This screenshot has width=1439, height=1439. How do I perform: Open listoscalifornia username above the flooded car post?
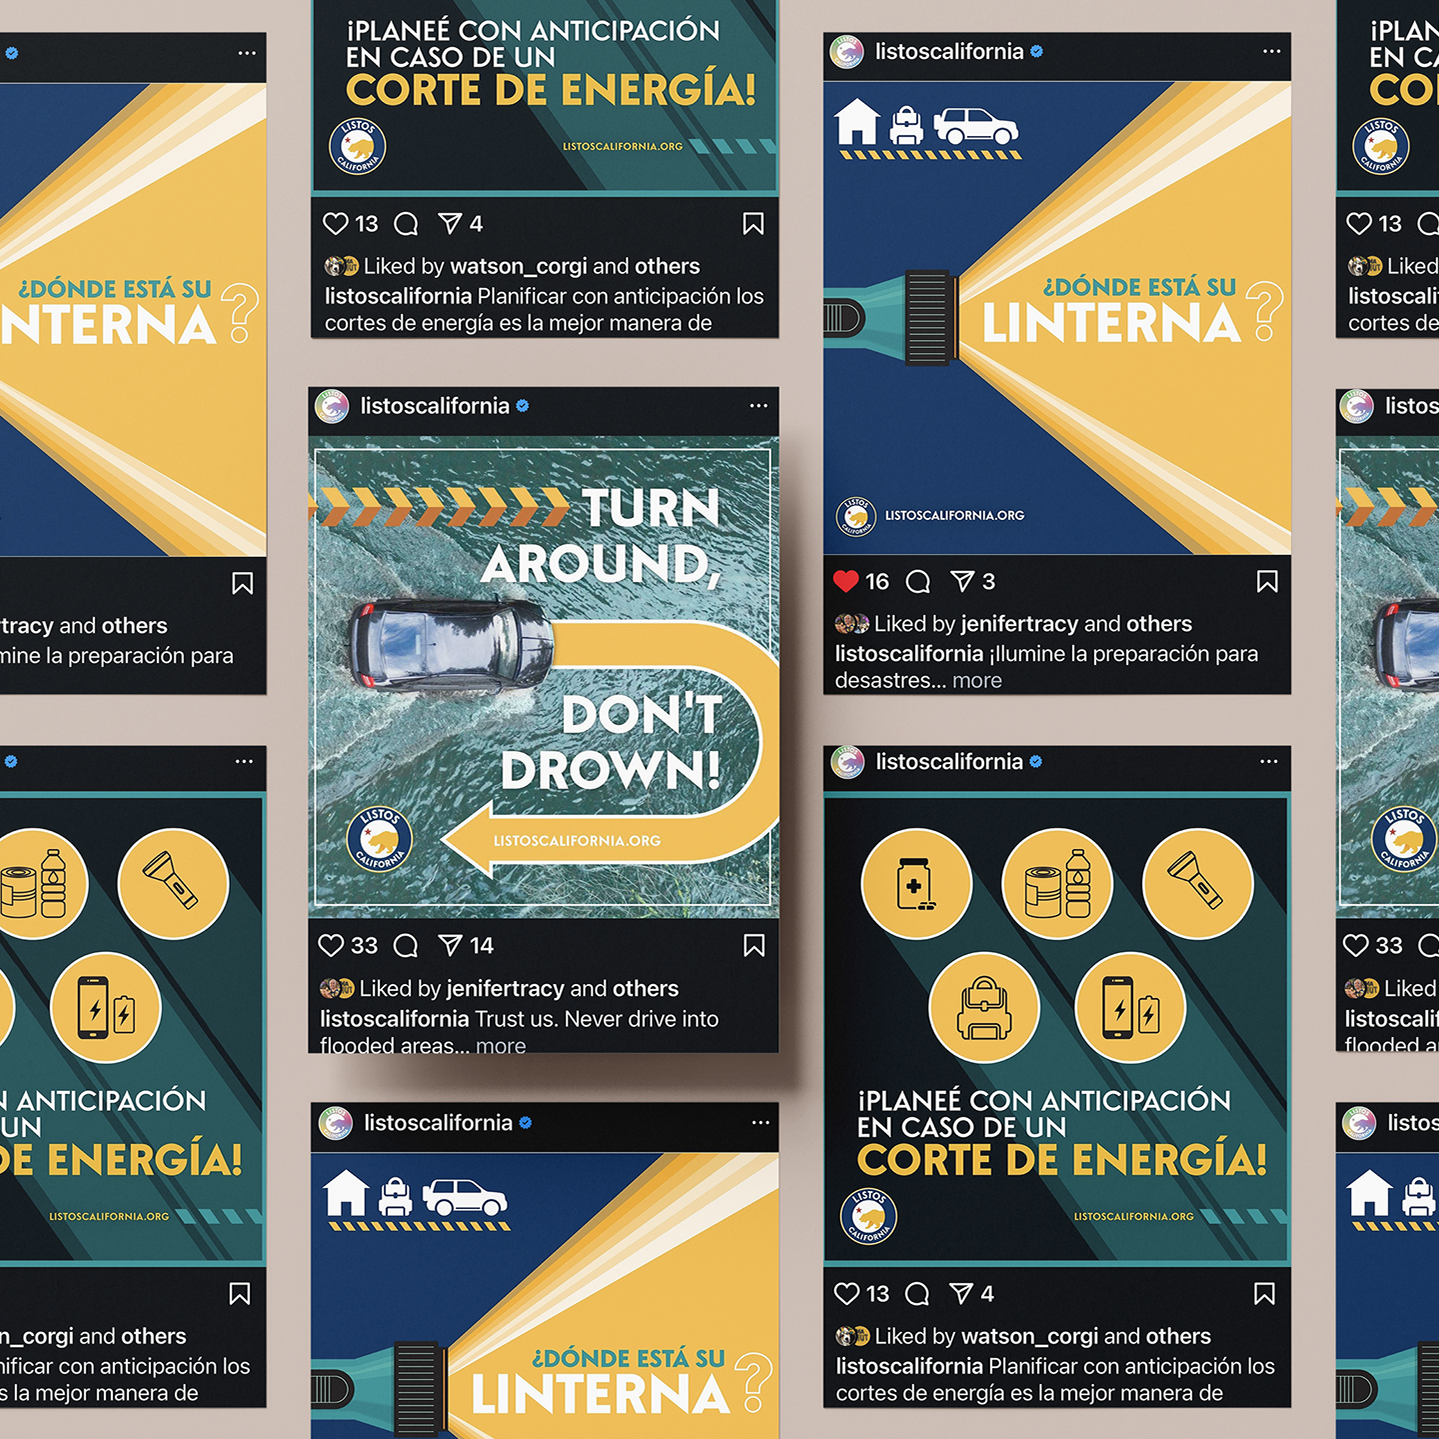[435, 406]
